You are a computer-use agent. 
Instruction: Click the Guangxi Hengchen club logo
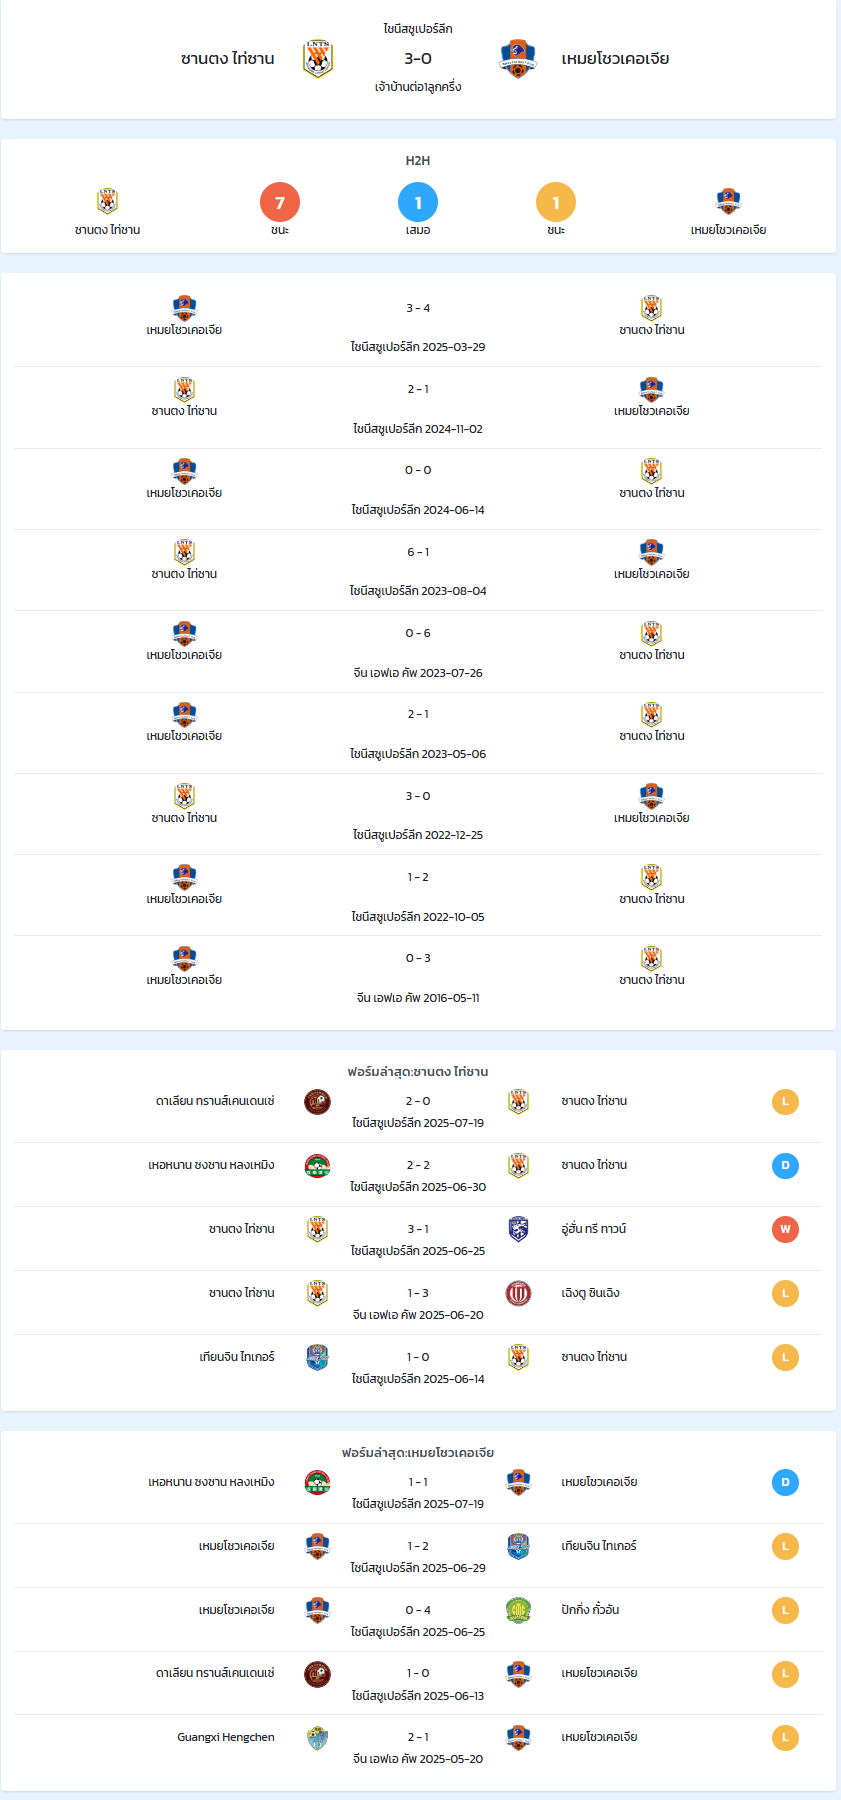point(318,1738)
